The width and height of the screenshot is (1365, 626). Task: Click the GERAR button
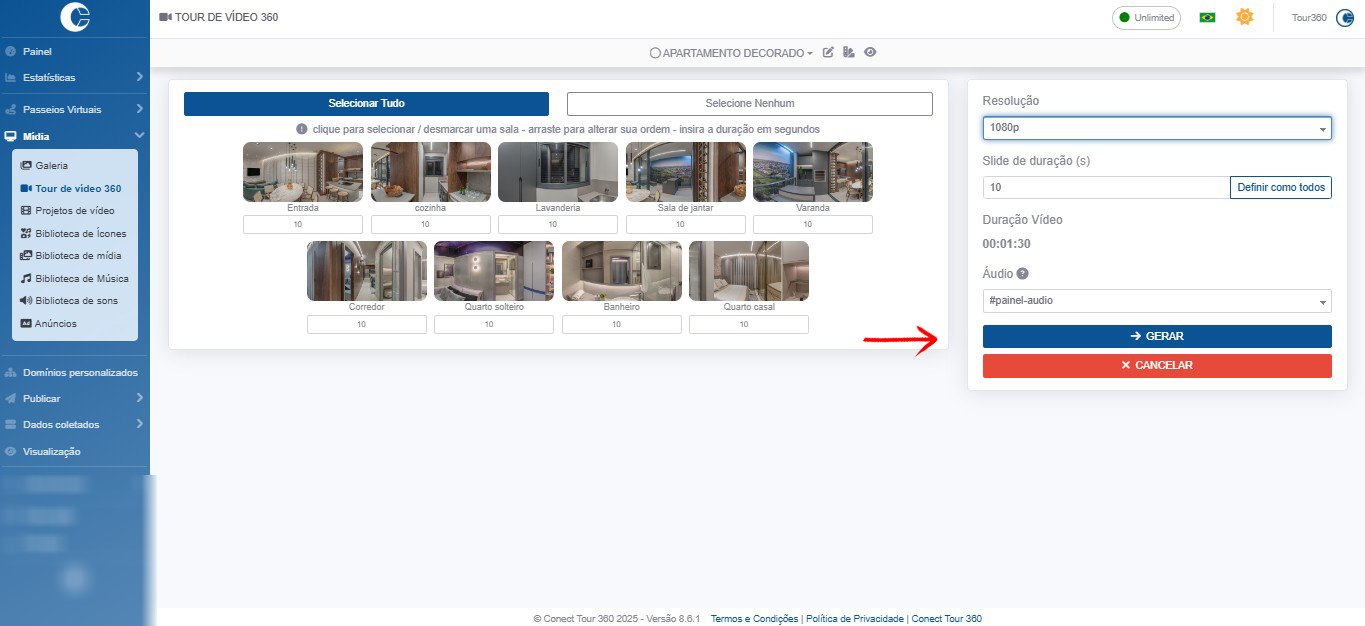click(1156, 336)
